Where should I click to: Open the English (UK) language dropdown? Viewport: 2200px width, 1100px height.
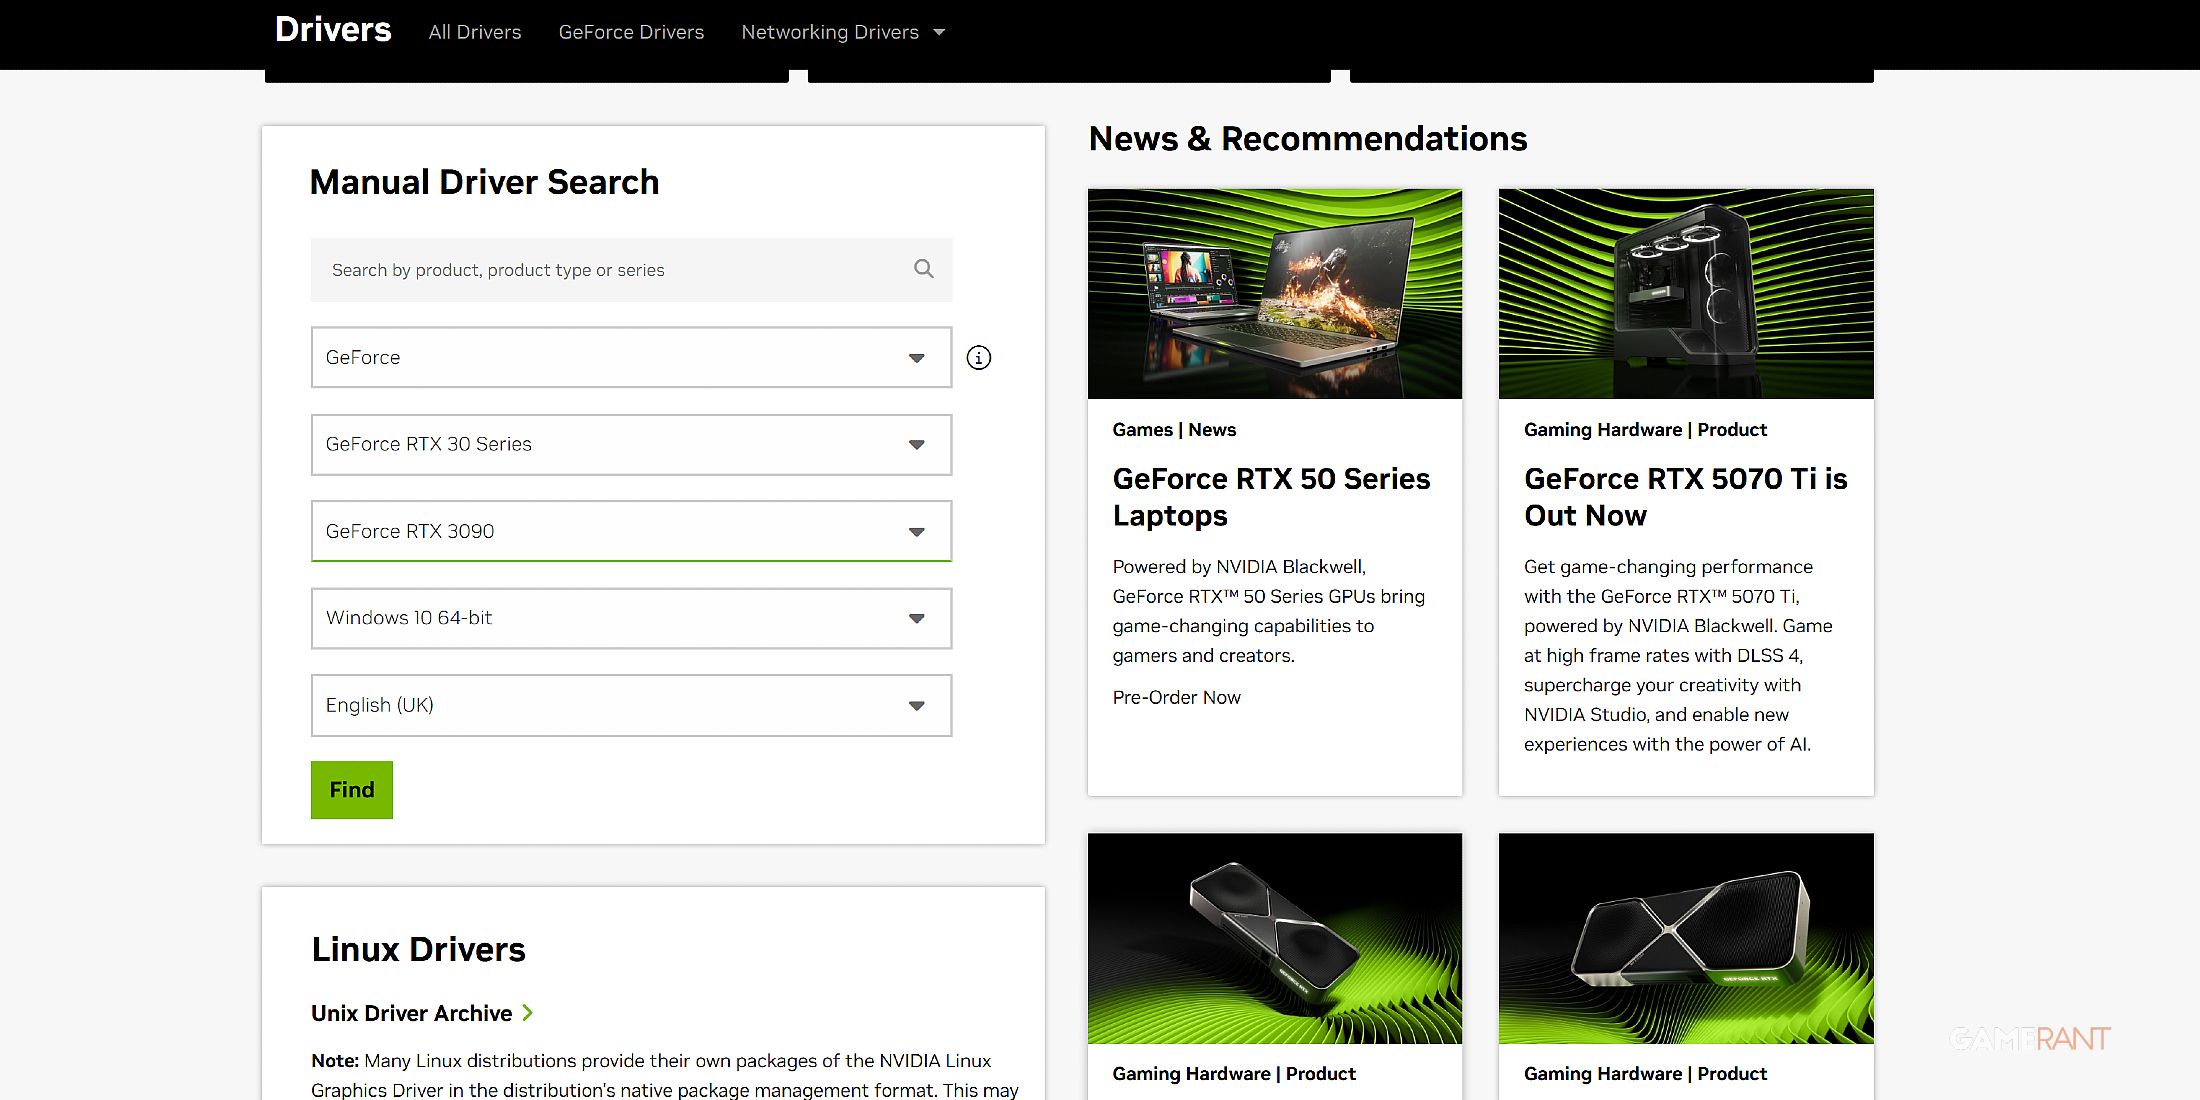[x=630, y=706]
